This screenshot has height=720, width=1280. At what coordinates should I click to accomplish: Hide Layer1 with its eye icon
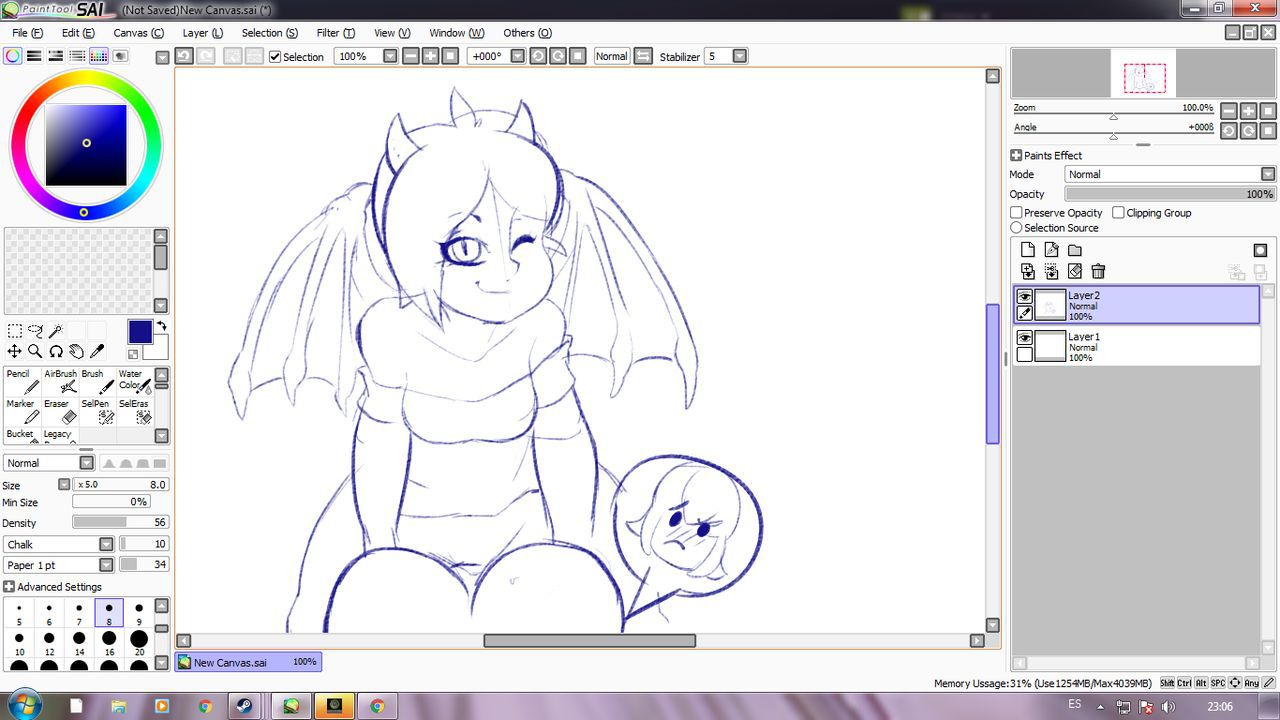(x=1025, y=338)
